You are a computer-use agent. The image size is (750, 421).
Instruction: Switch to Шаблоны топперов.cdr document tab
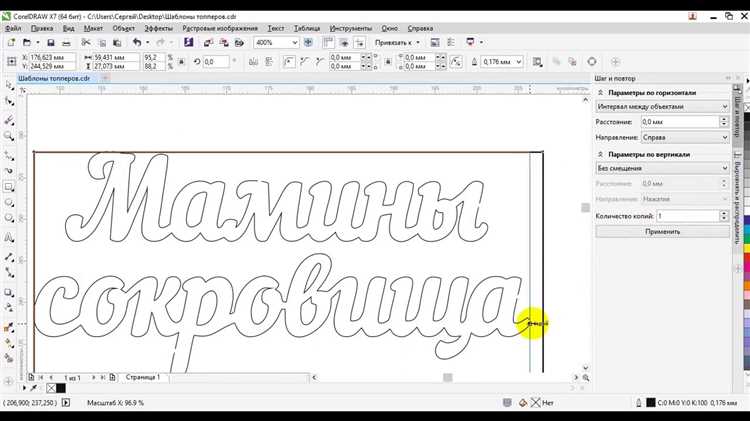[x=54, y=78]
